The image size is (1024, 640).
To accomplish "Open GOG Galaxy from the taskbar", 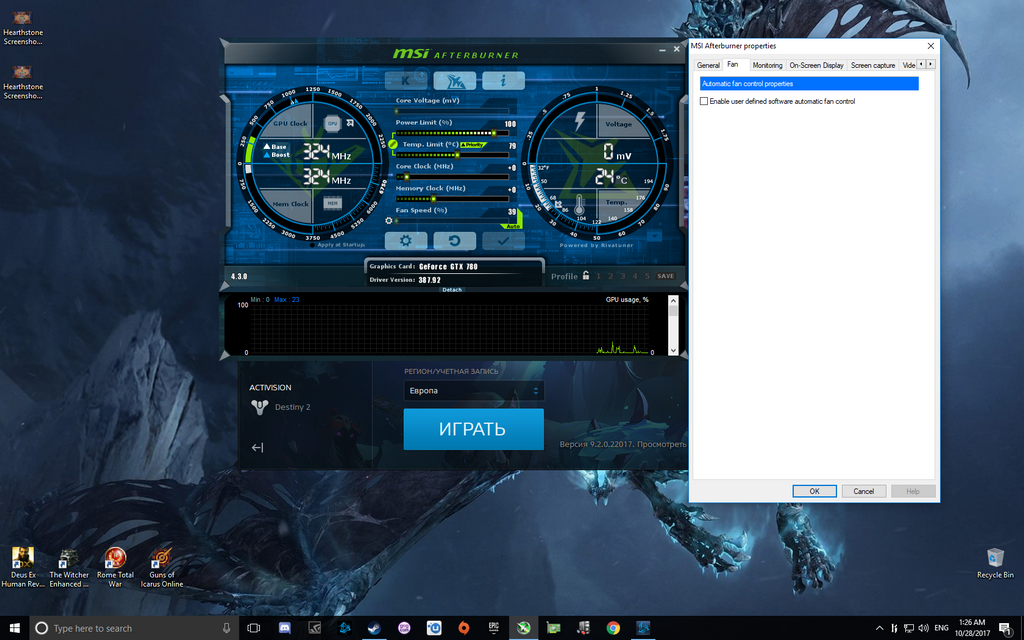I will 404,628.
